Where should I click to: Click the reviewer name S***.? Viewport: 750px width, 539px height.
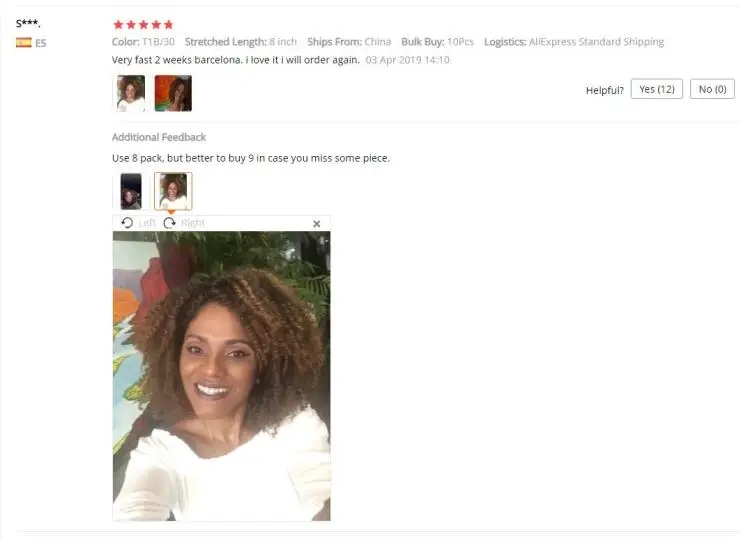pyautogui.click(x=28, y=23)
